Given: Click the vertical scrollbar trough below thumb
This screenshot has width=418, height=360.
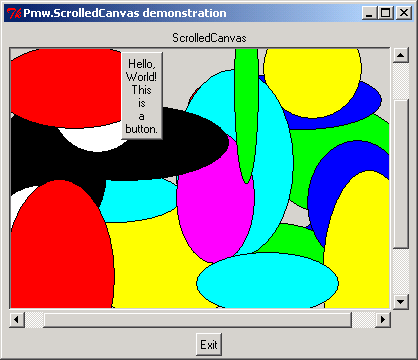Looking at the screenshot, I should tap(401, 271).
